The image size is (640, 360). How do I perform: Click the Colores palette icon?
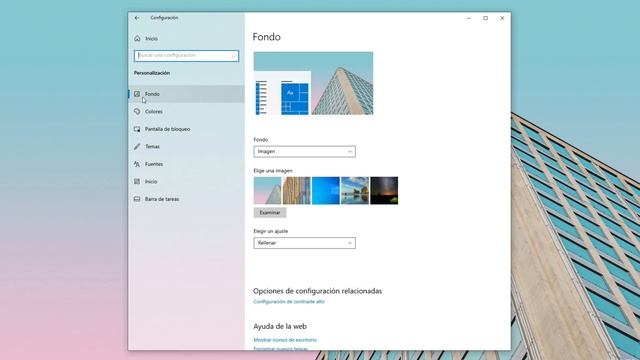pos(137,111)
